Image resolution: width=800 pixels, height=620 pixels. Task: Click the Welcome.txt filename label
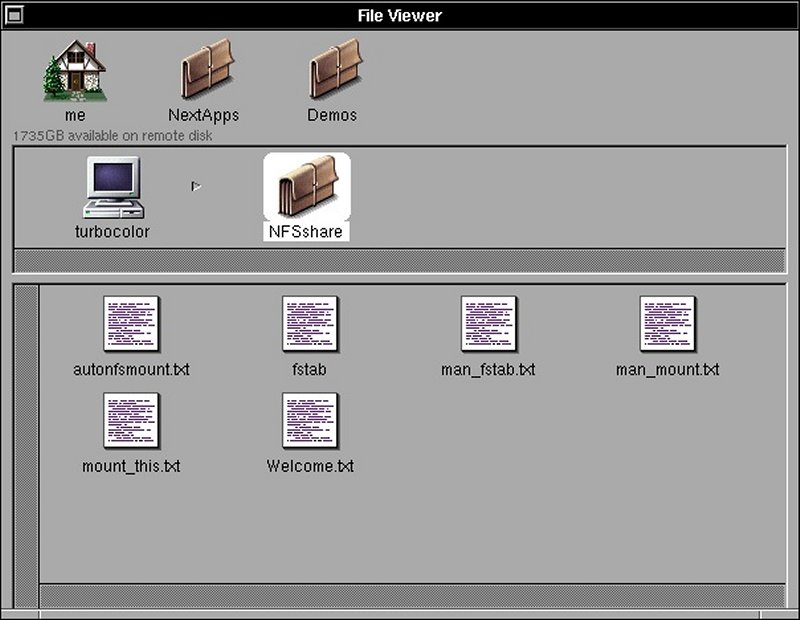pos(310,466)
